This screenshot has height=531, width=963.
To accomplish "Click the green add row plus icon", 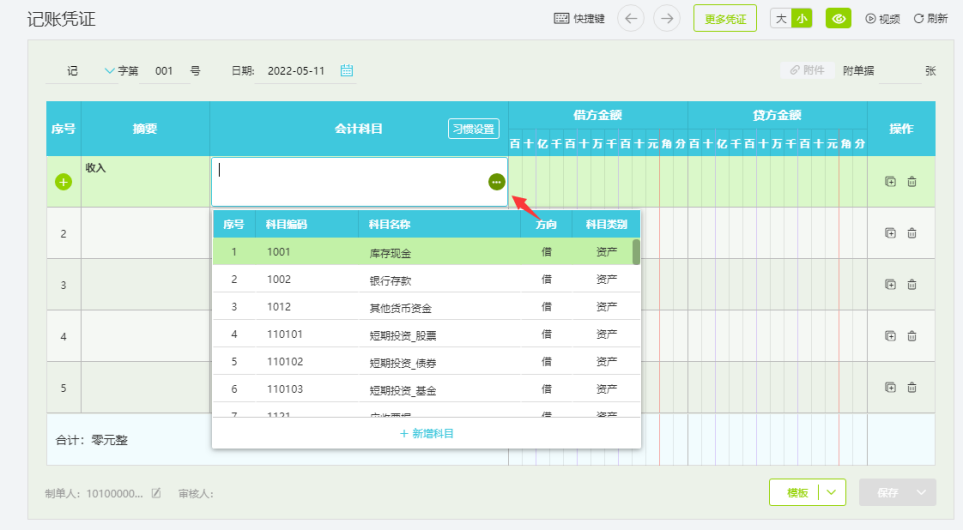I will [63, 182].
